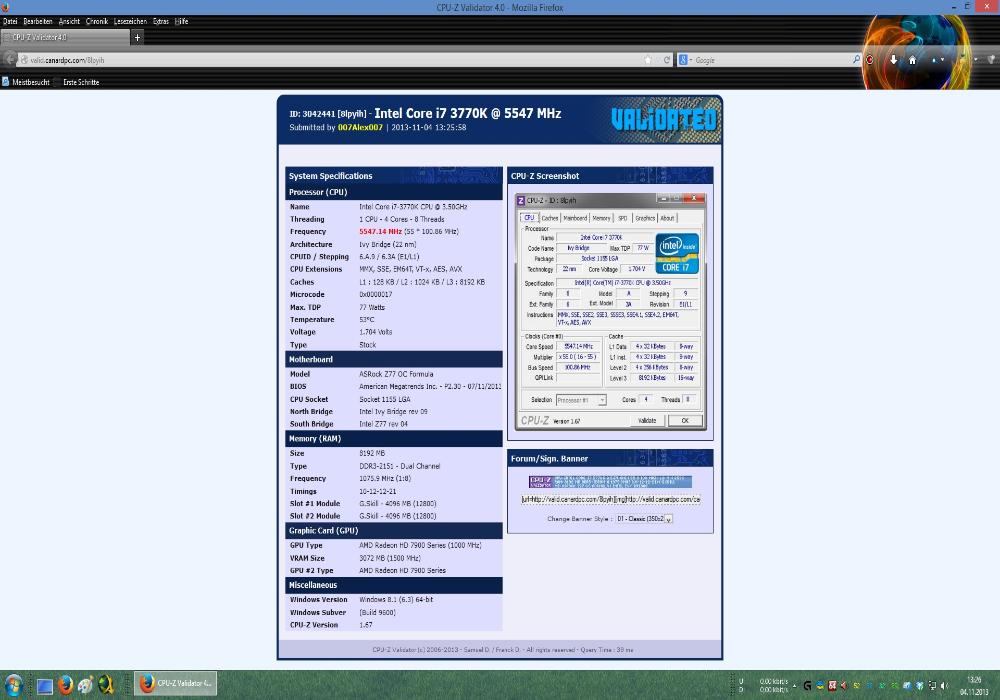Click the Memory tab in CPU-Z screenshot
This screenshot has height=700, width=1000.
click(x=601, y=218)
